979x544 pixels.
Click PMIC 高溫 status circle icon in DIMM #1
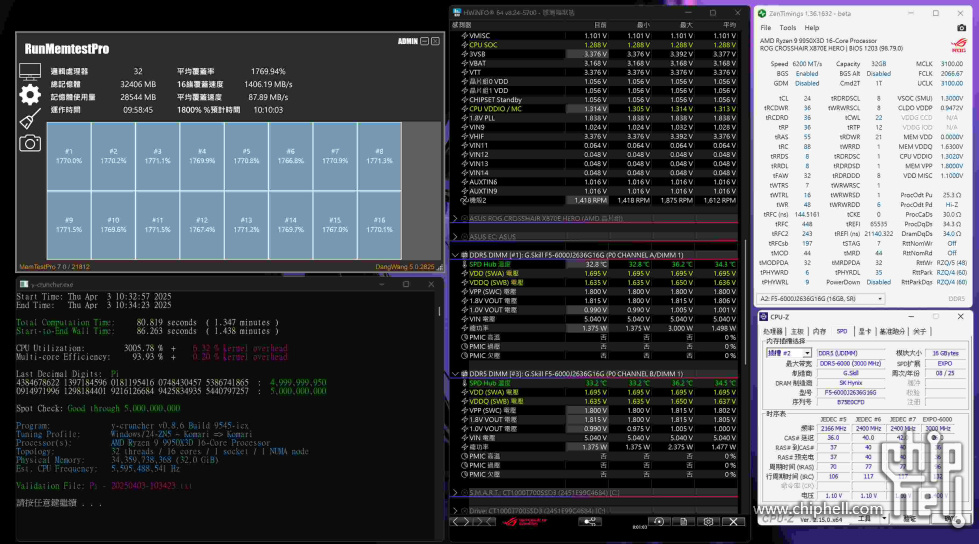pos(465,337)
